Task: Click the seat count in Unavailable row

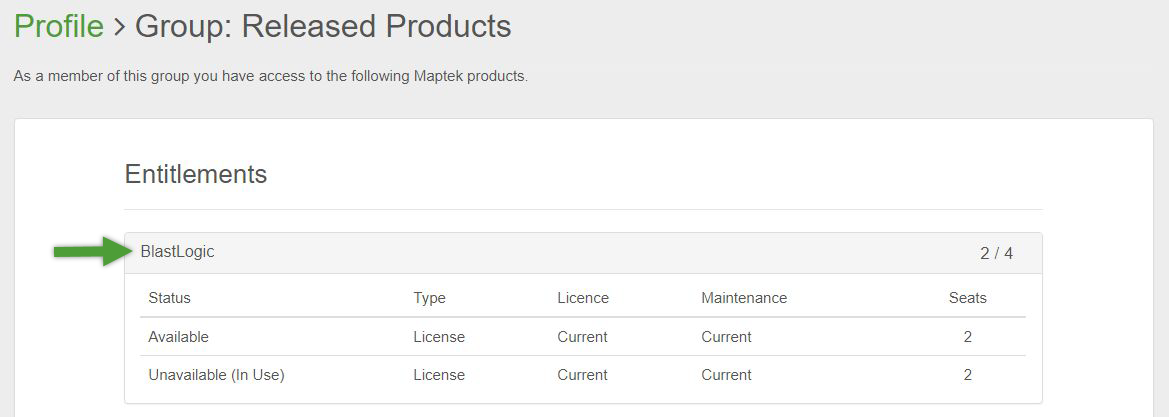Action: (x=967, y=375)
